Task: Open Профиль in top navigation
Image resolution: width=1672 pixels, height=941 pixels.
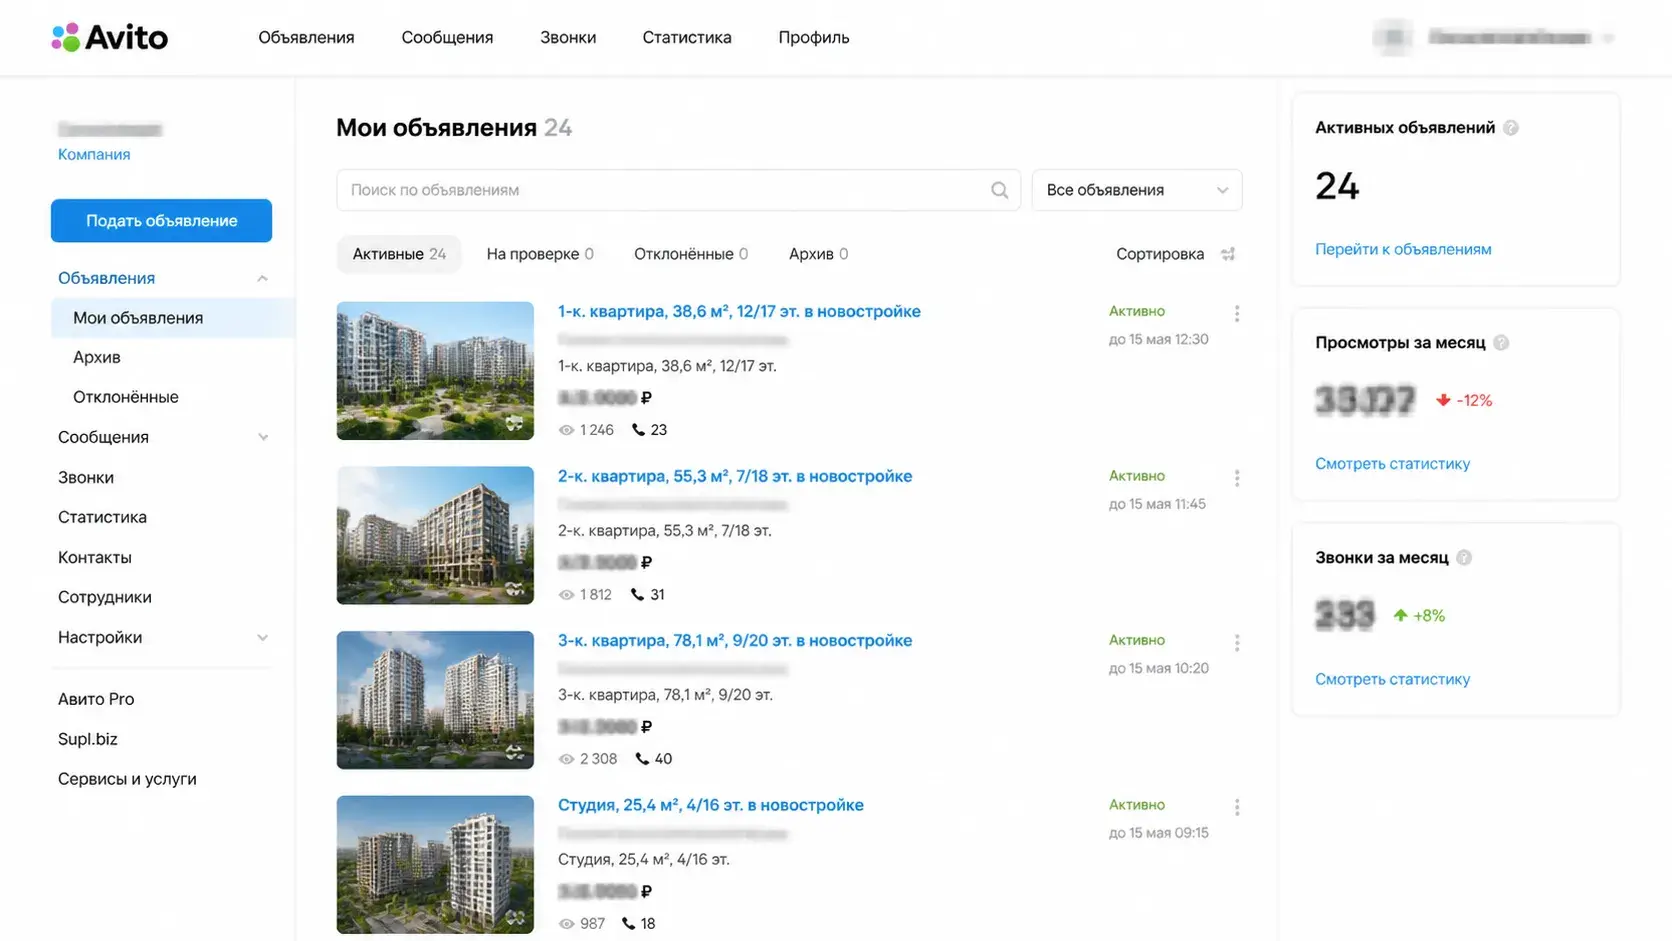Action: [x=814, y=37]
